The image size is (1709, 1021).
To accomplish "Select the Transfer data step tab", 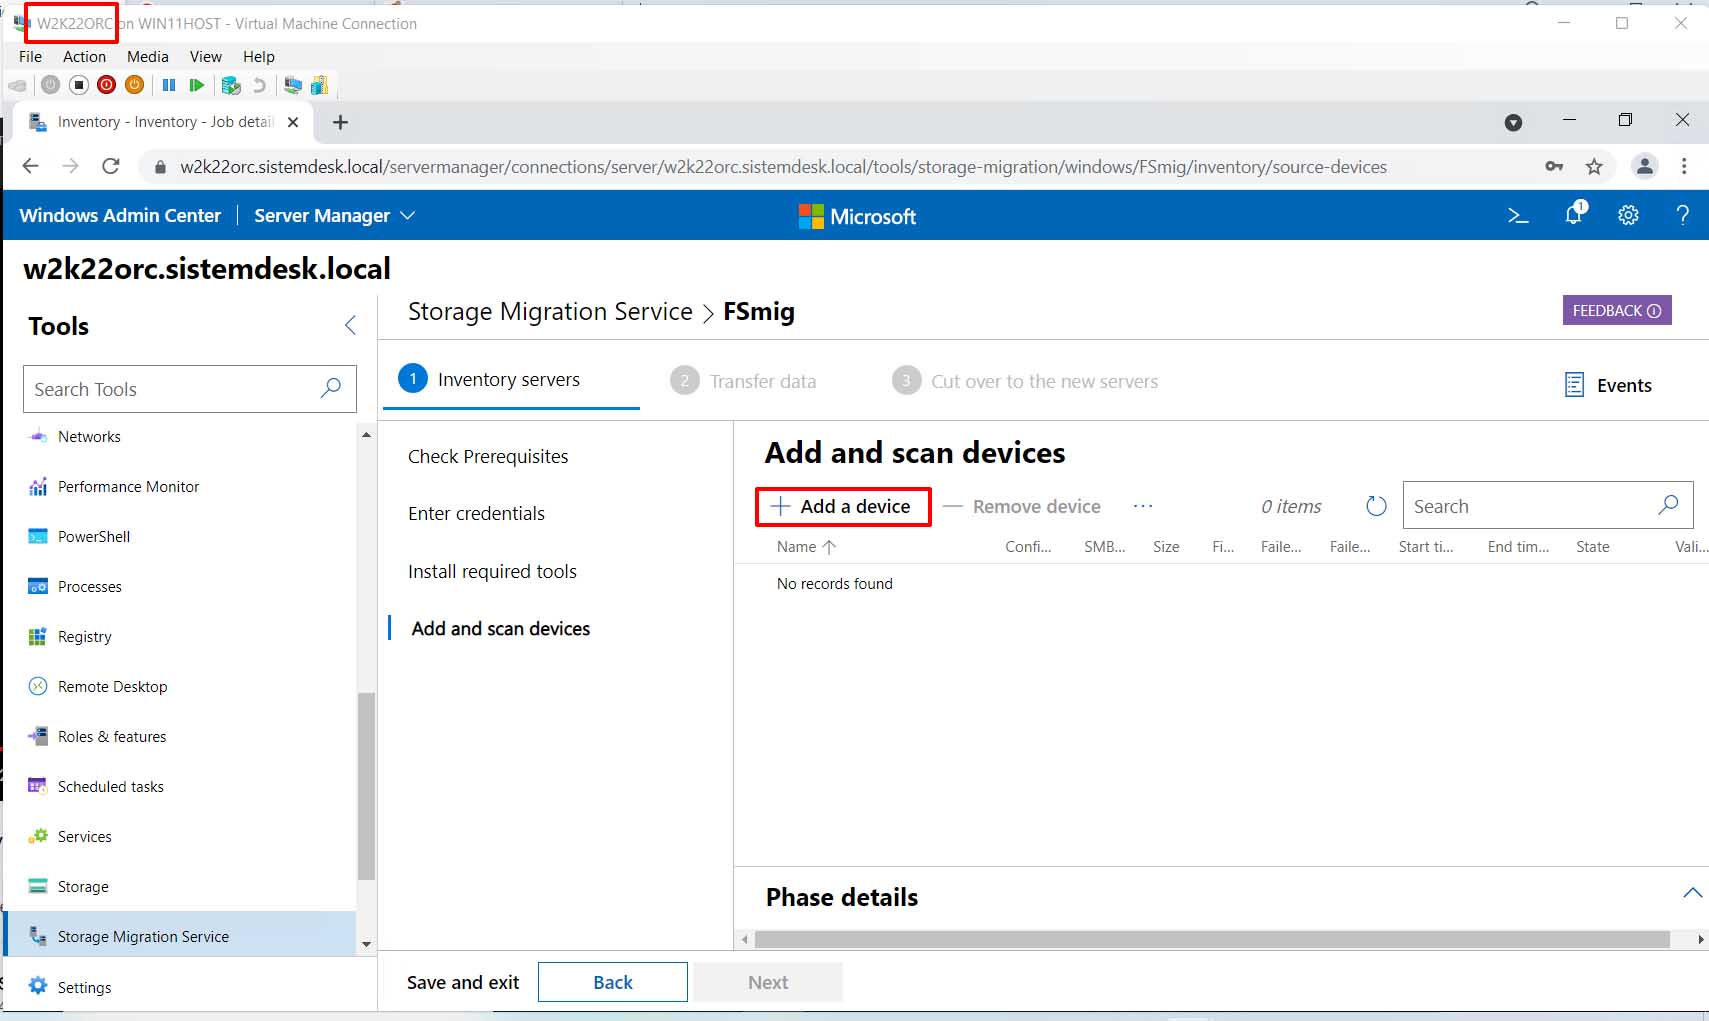I will pos(743,381).
